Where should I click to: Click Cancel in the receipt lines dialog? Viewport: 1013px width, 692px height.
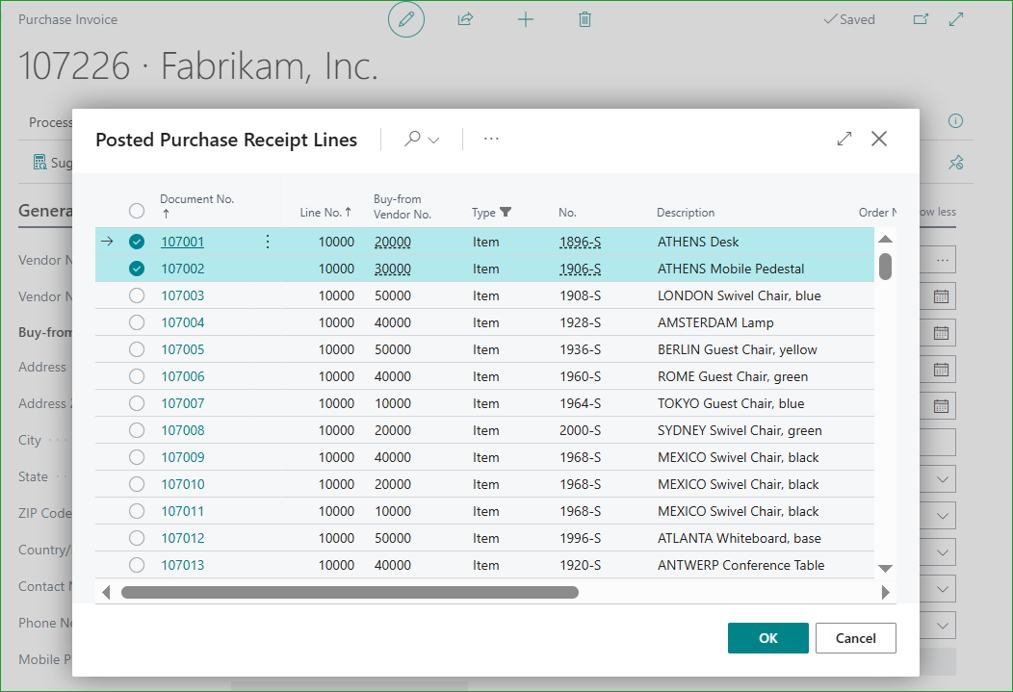pos(855,638)
